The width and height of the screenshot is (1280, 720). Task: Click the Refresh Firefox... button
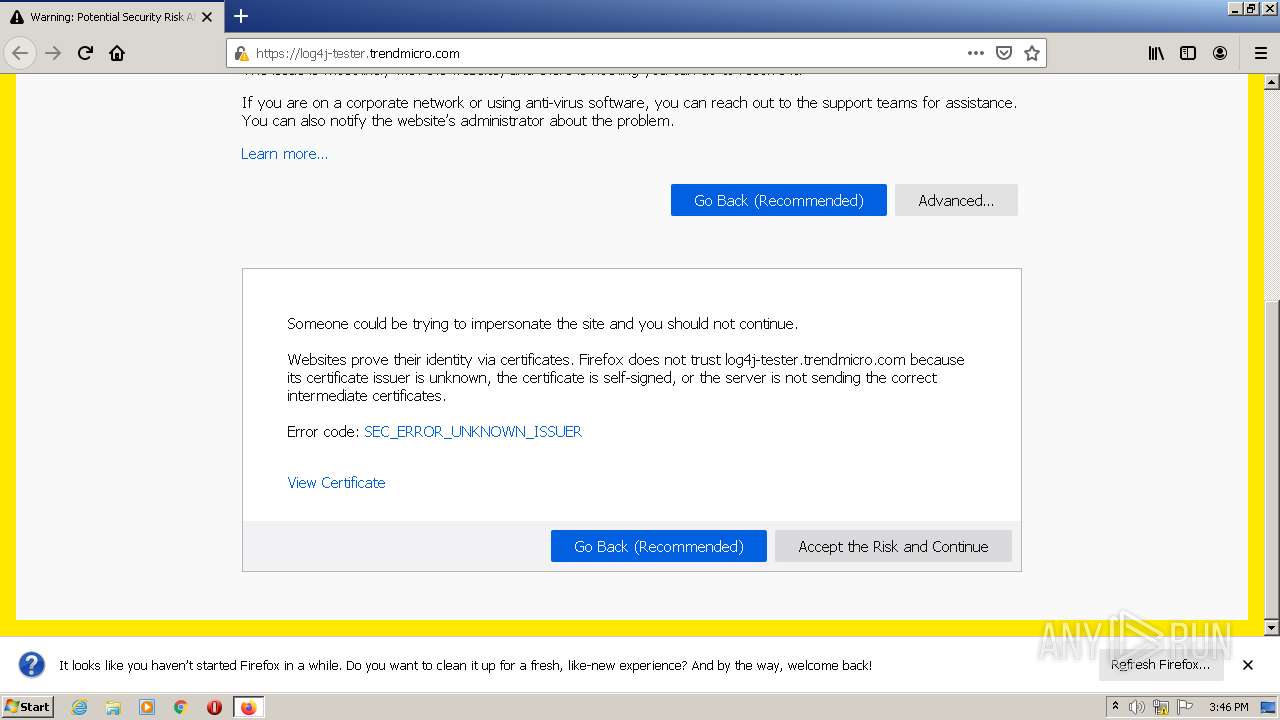coord(1160,664)
